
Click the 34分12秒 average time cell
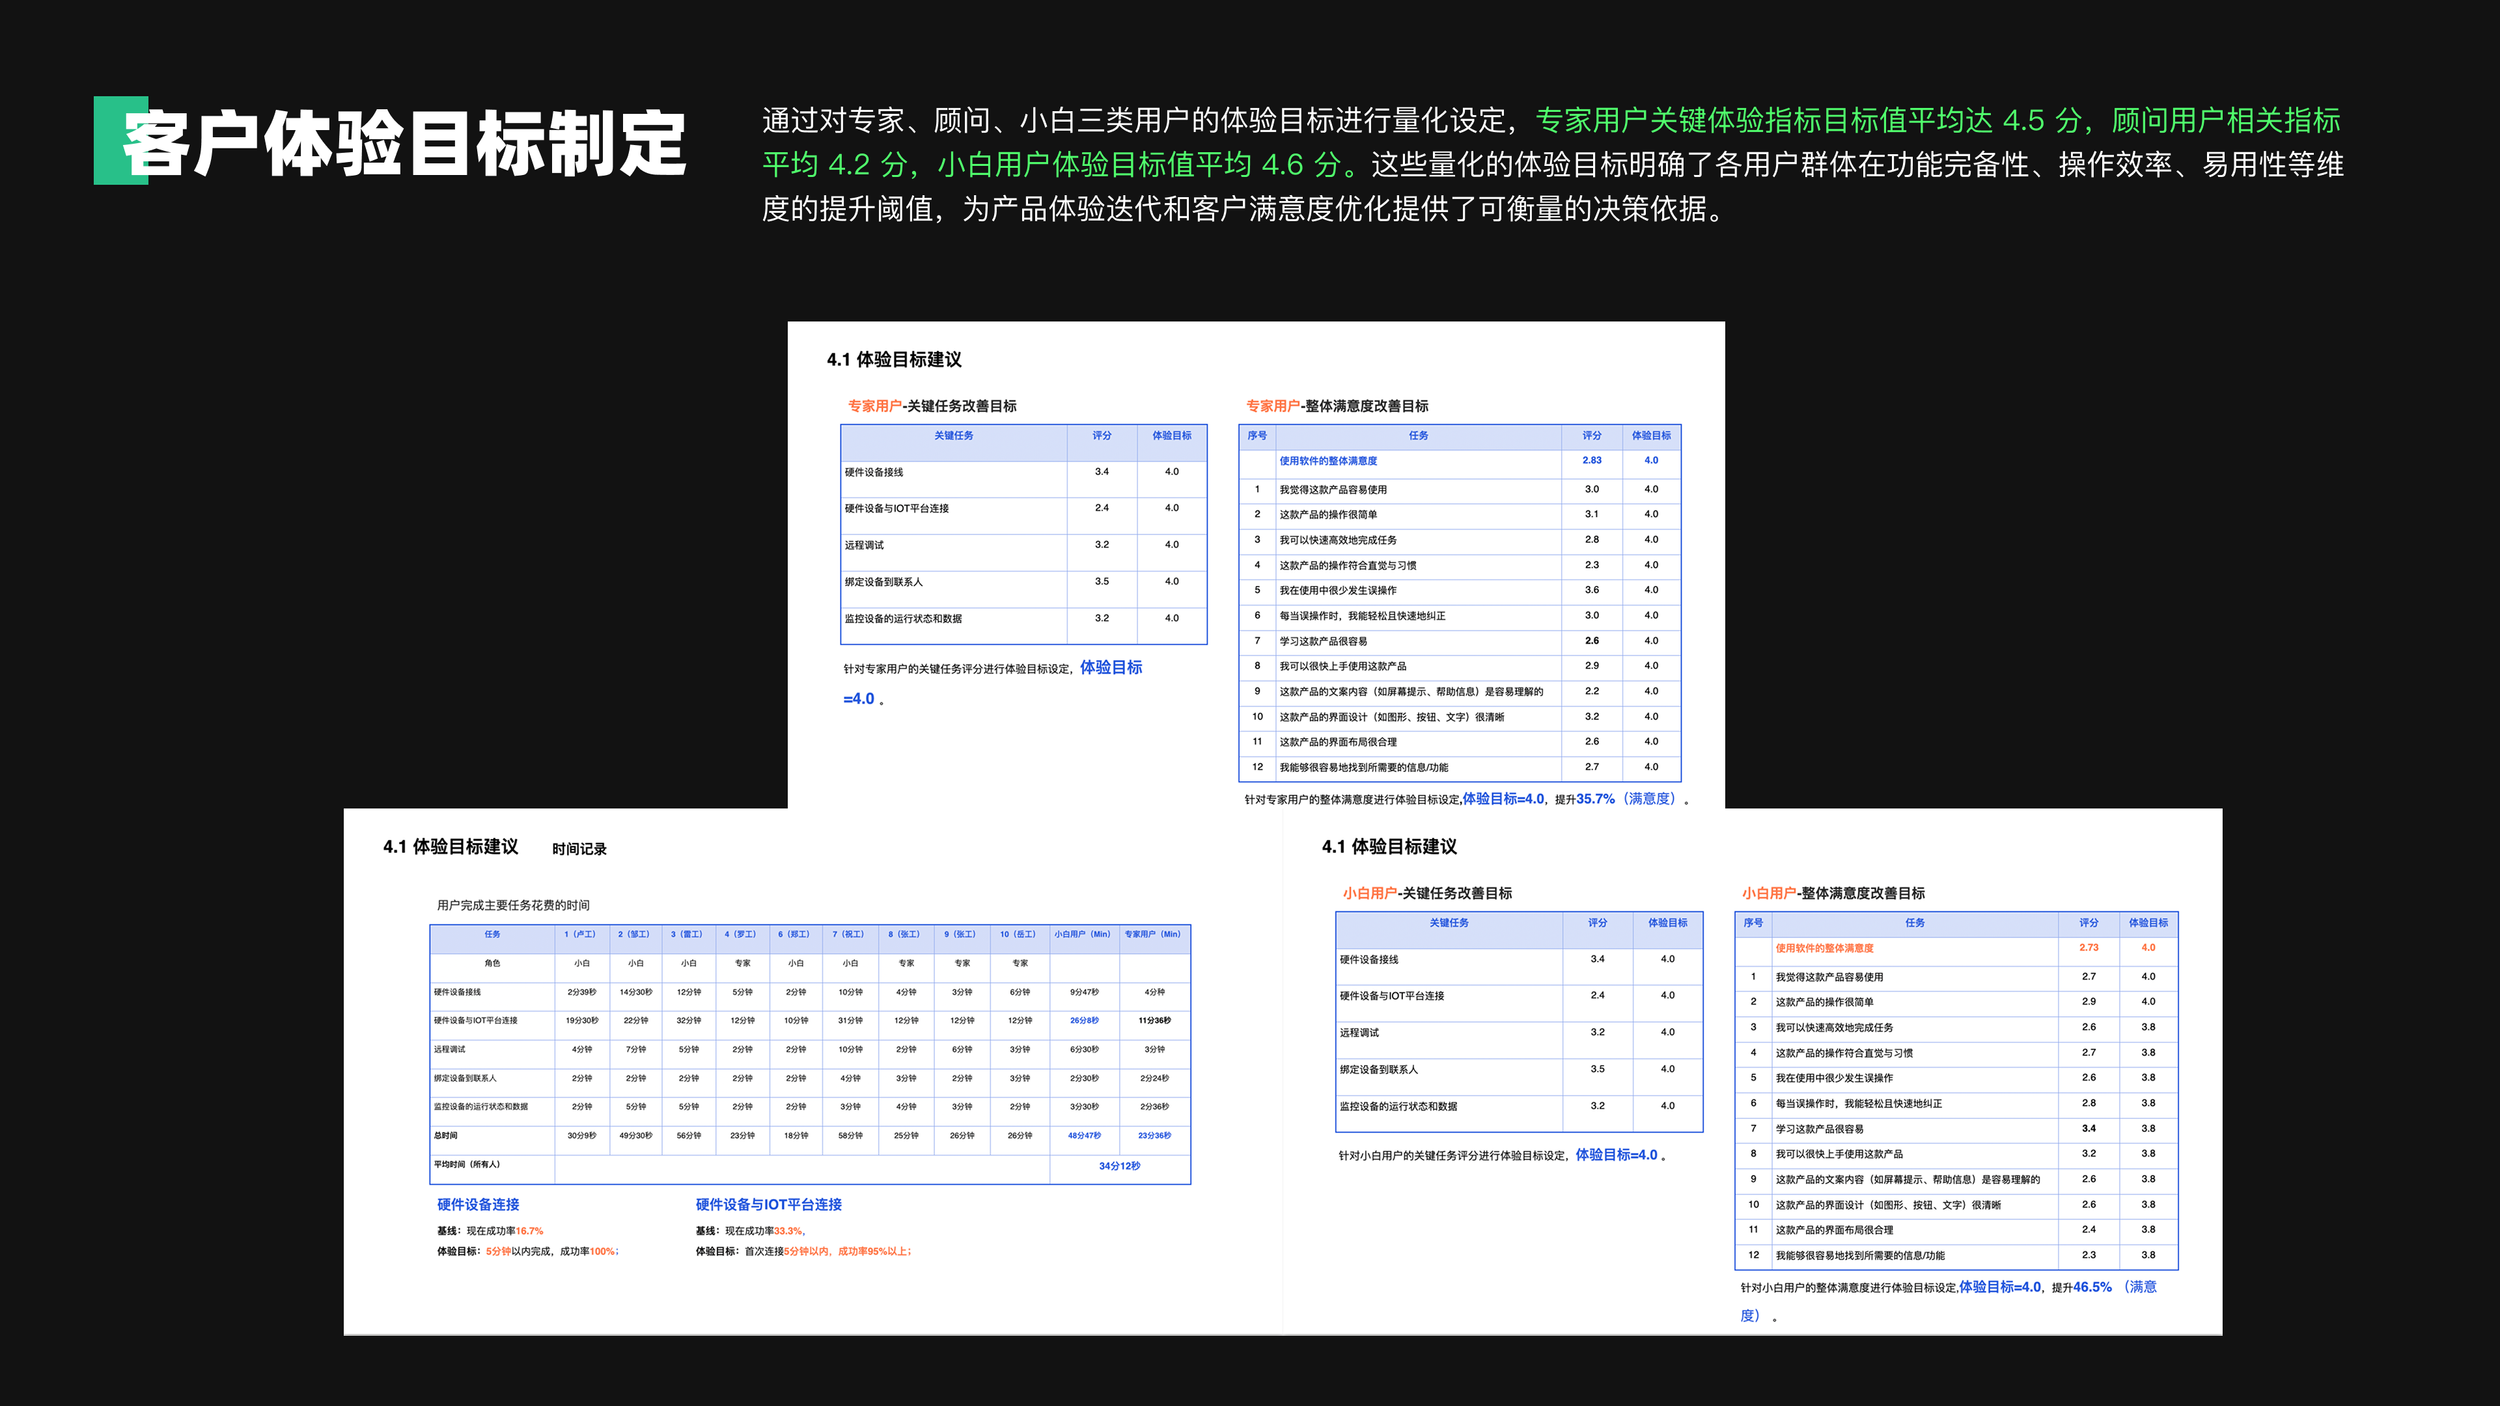(1119, 1166)
